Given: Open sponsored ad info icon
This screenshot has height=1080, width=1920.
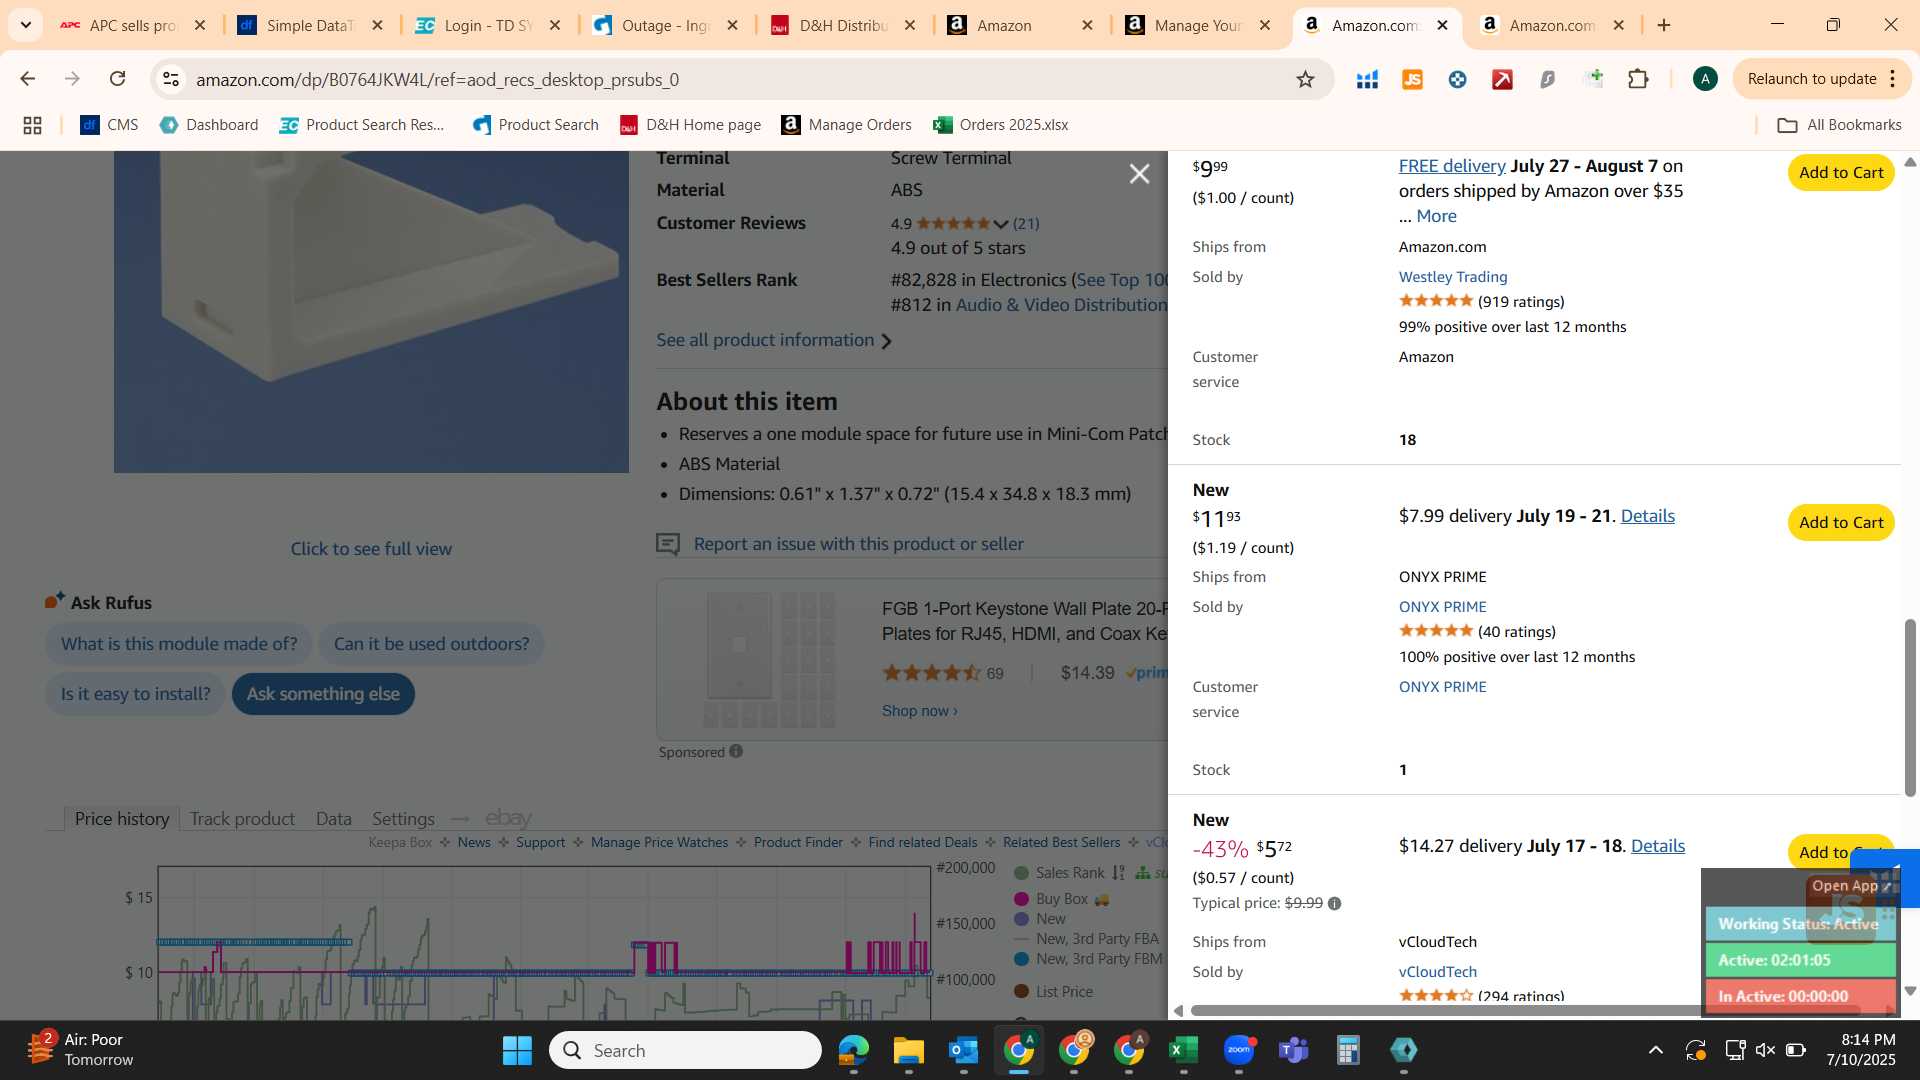Looking at the screenshot, I should [x=736, y=752].
